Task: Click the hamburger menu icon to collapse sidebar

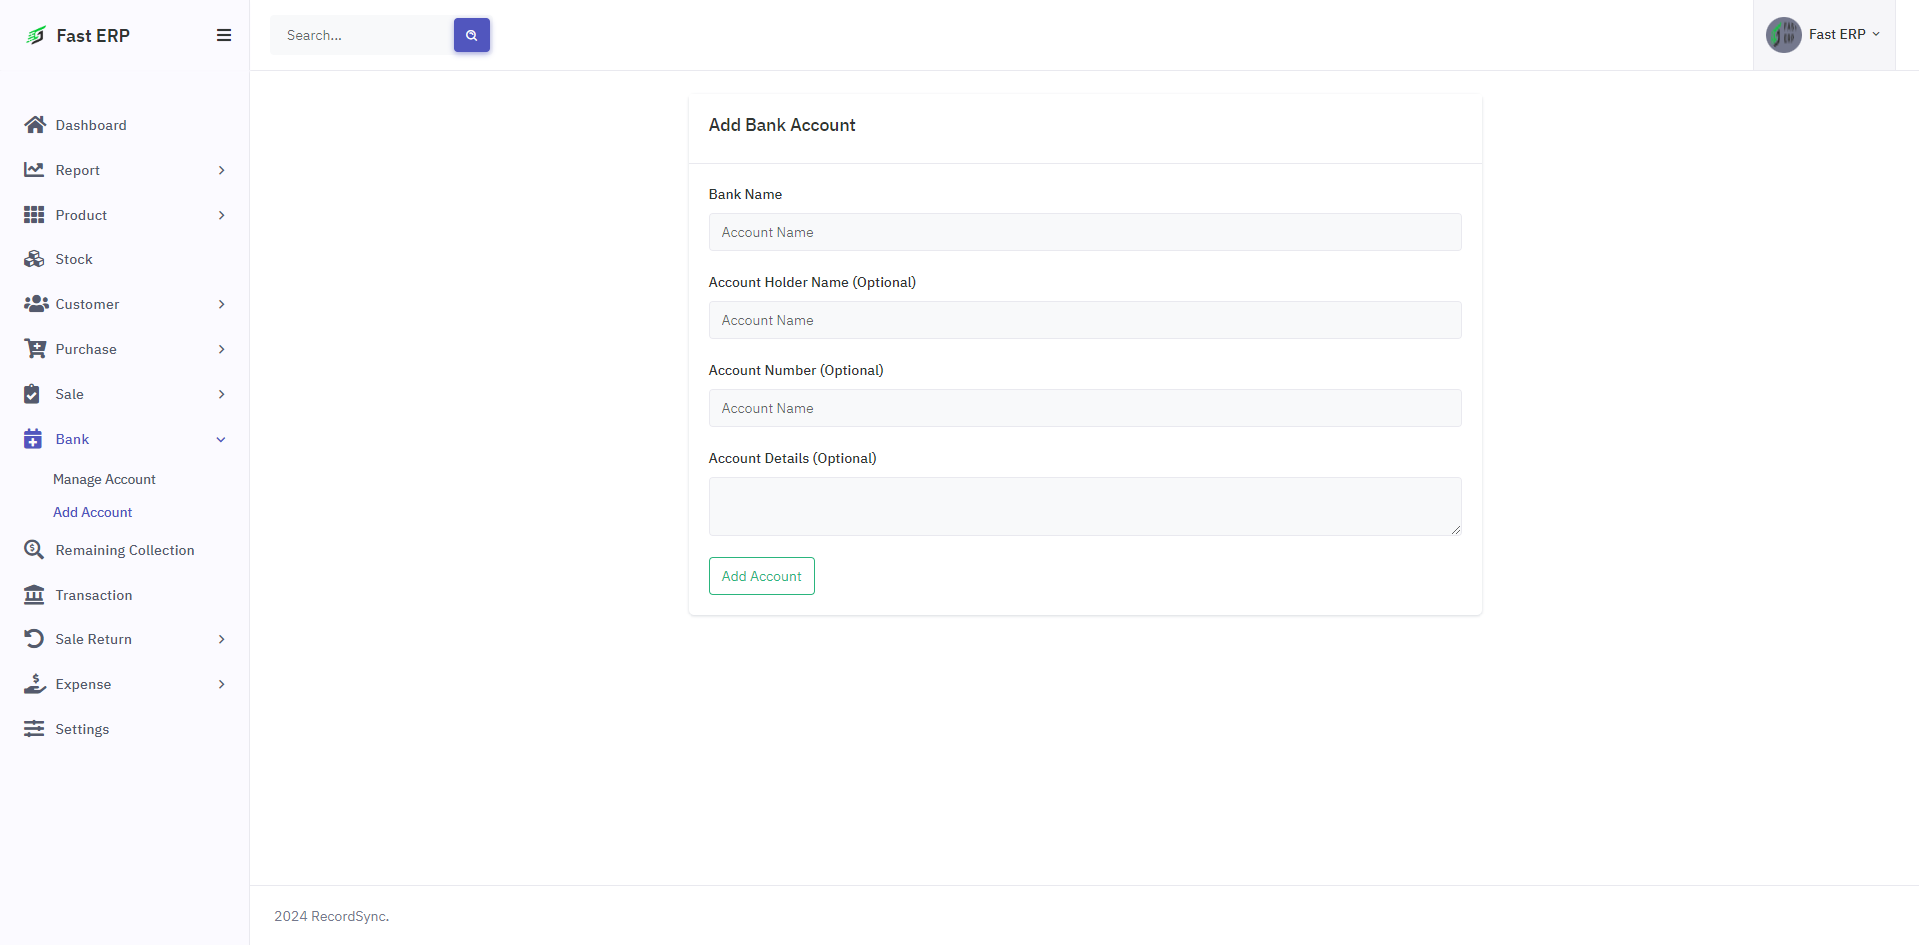Action: click(224, 35)
